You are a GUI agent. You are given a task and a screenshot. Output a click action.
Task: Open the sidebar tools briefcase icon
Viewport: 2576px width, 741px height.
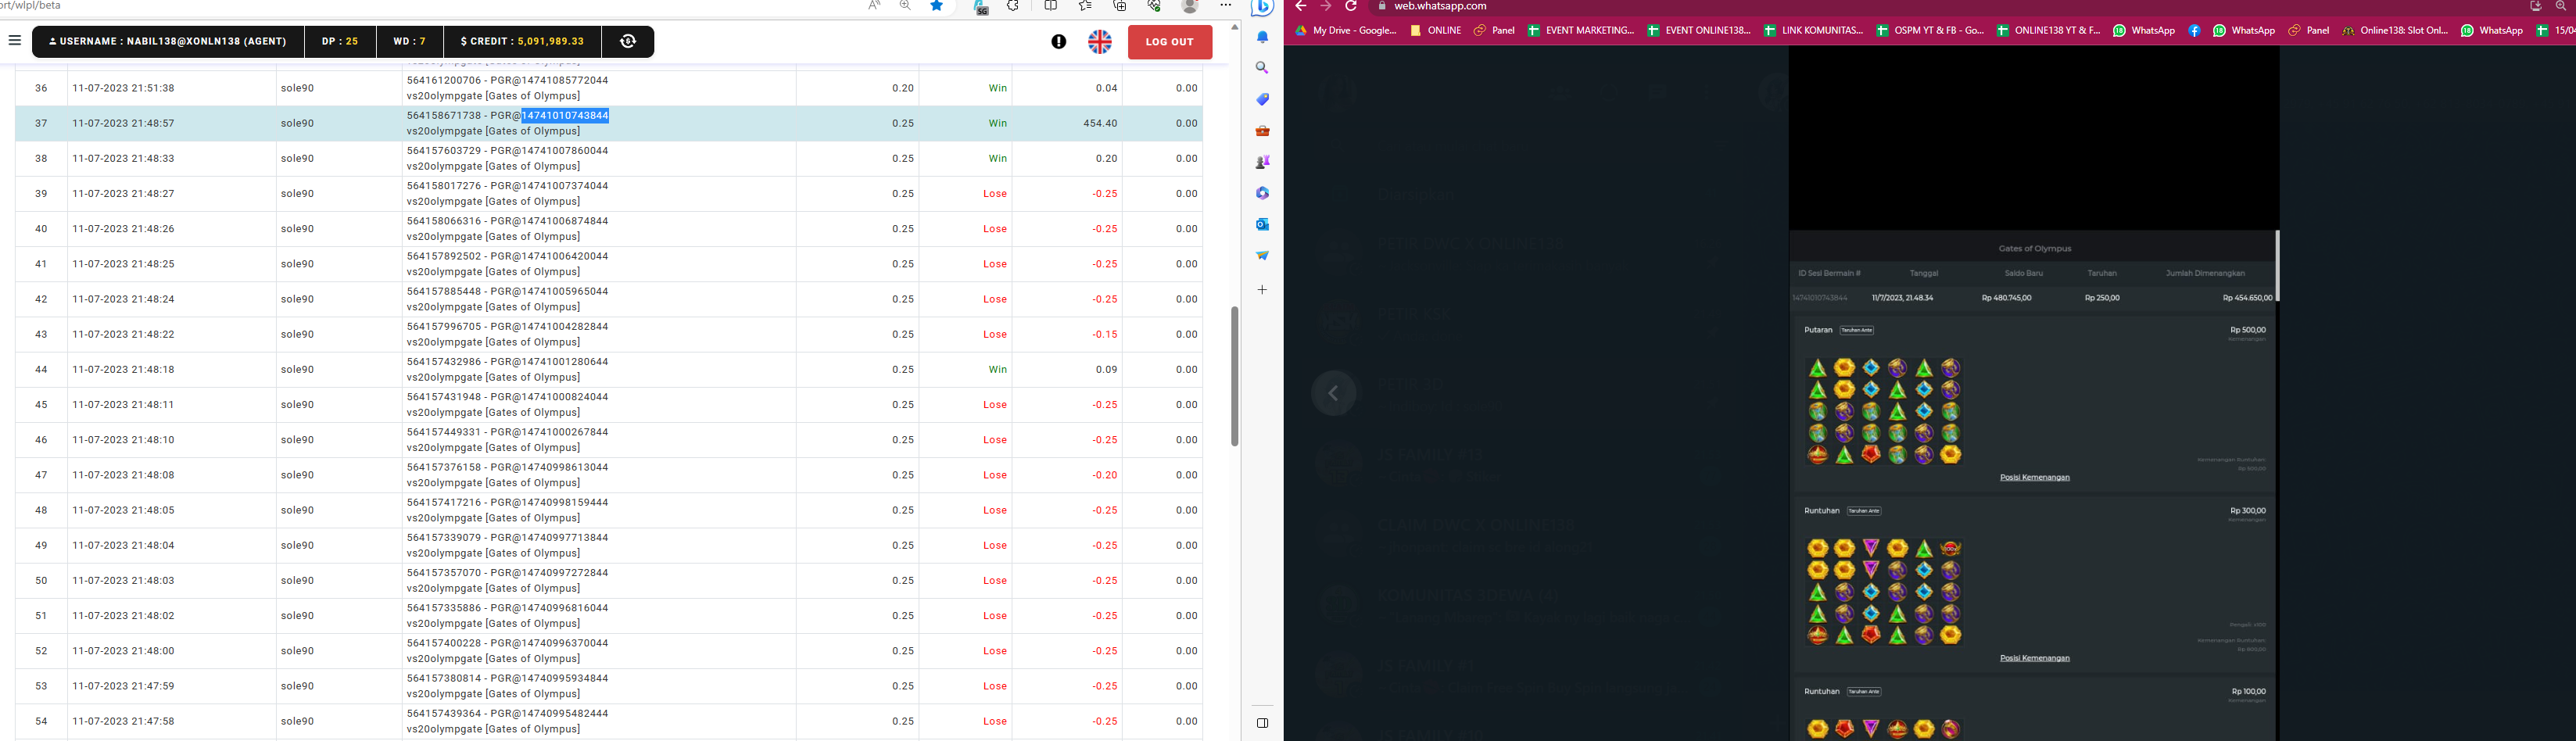pos(1263,131)
